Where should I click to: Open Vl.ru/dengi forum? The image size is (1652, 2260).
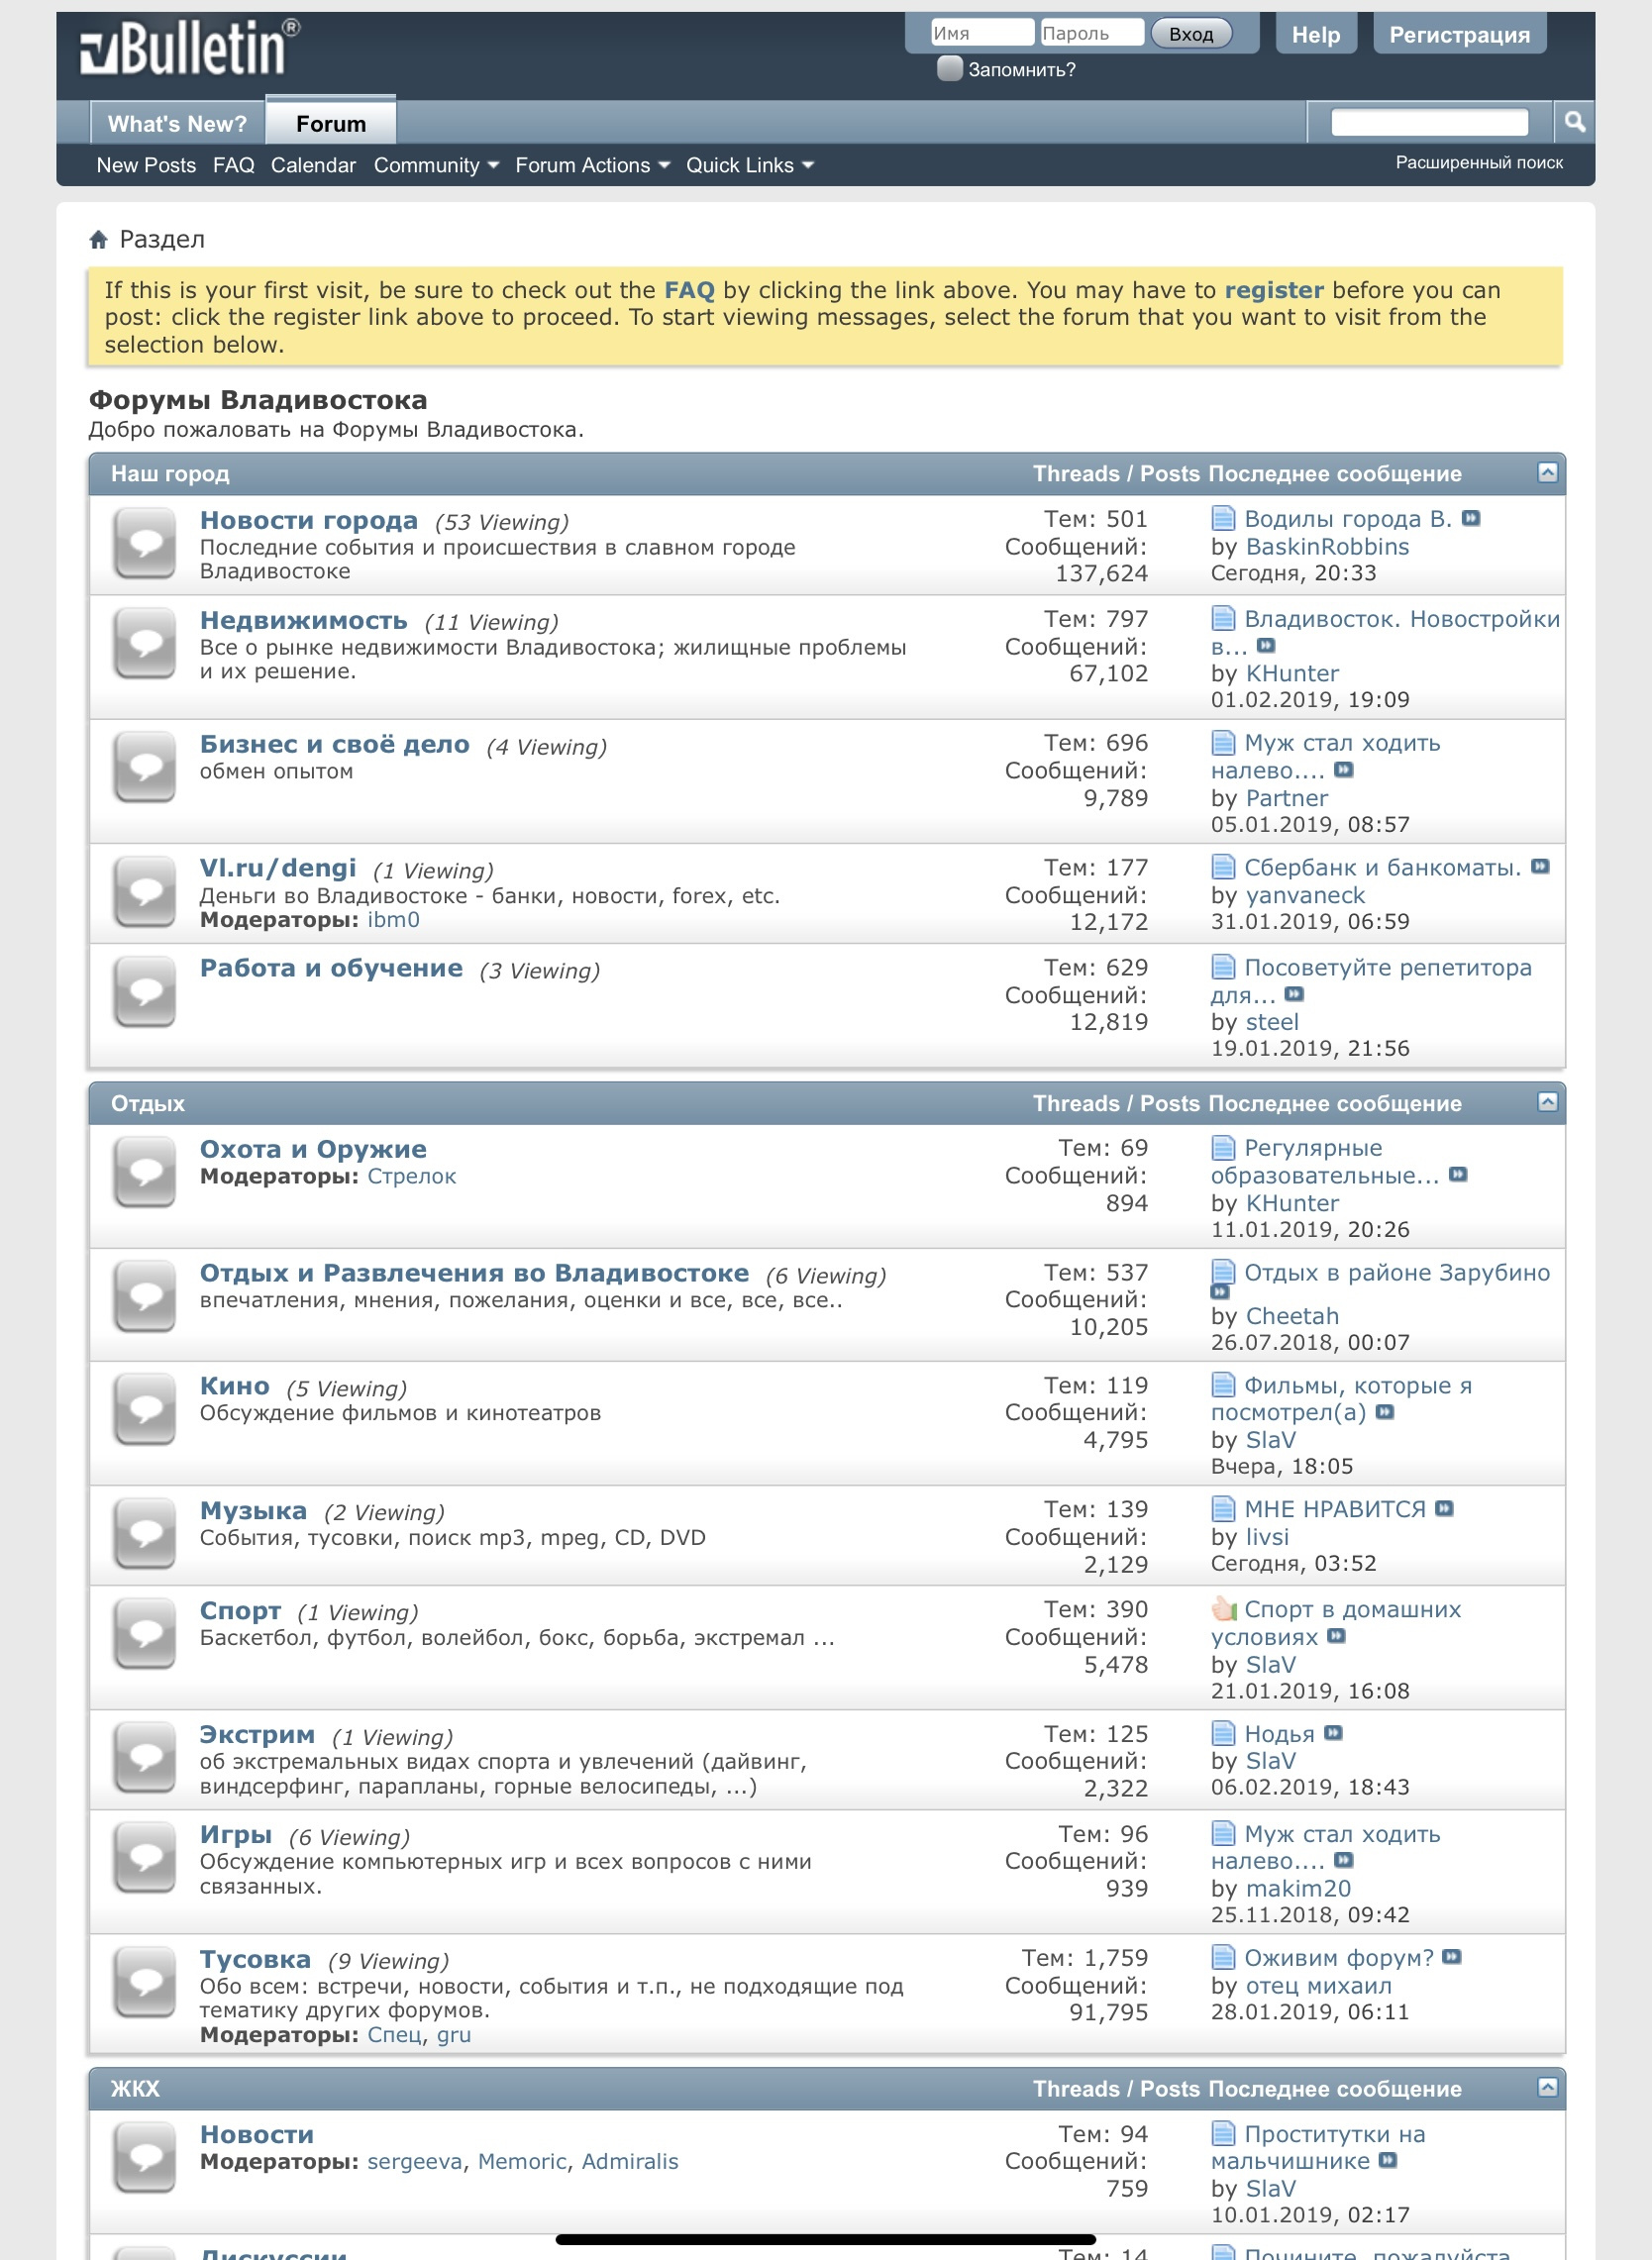(278, 868)
